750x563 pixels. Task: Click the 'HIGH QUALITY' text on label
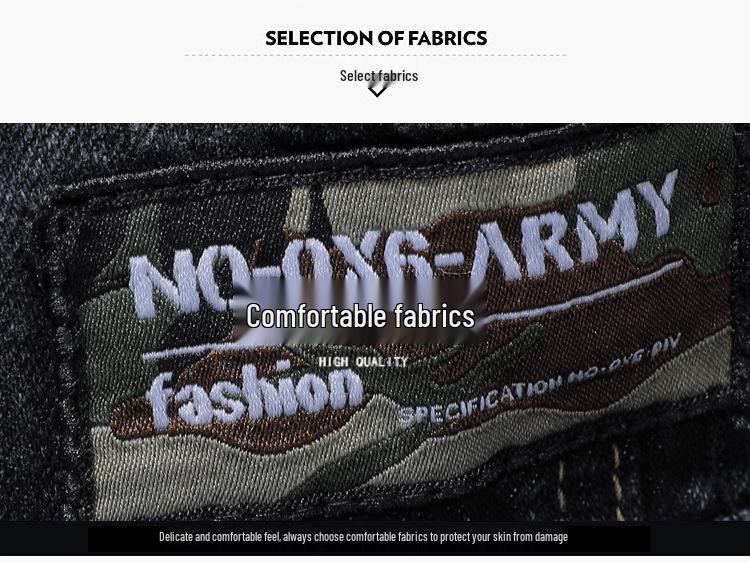[x=363, y=362]
